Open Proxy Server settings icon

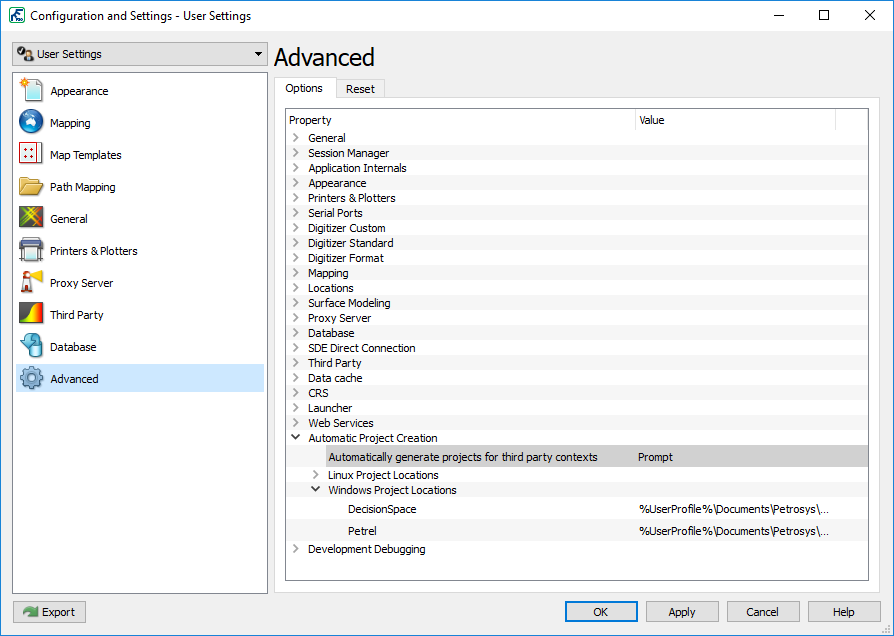tap(32, 282)
